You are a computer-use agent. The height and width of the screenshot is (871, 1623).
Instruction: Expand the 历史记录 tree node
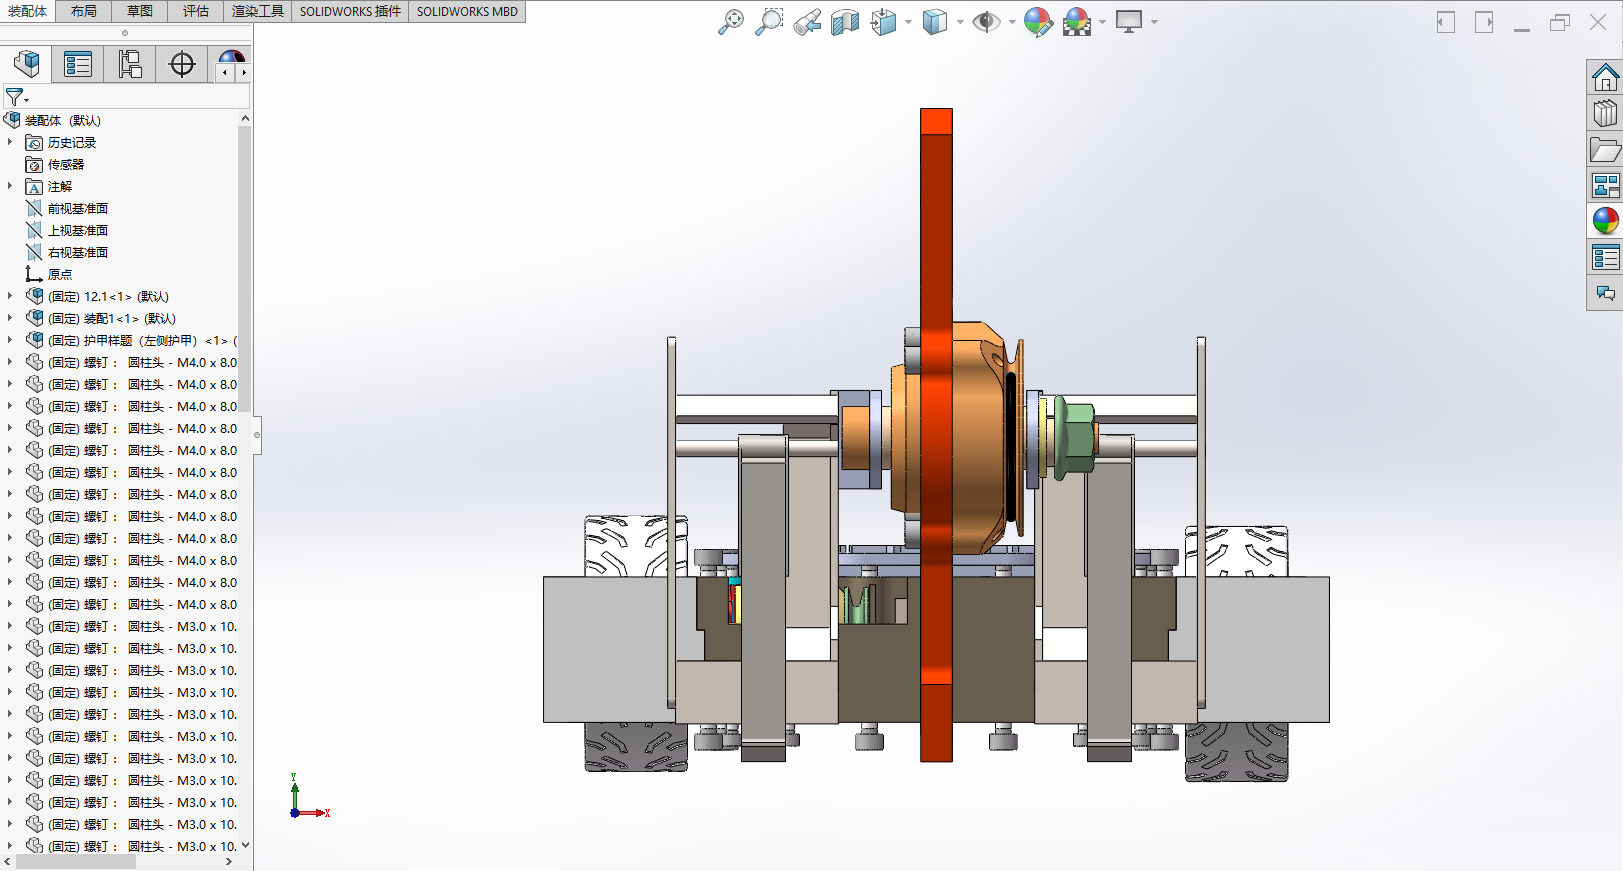click(10, 142)
